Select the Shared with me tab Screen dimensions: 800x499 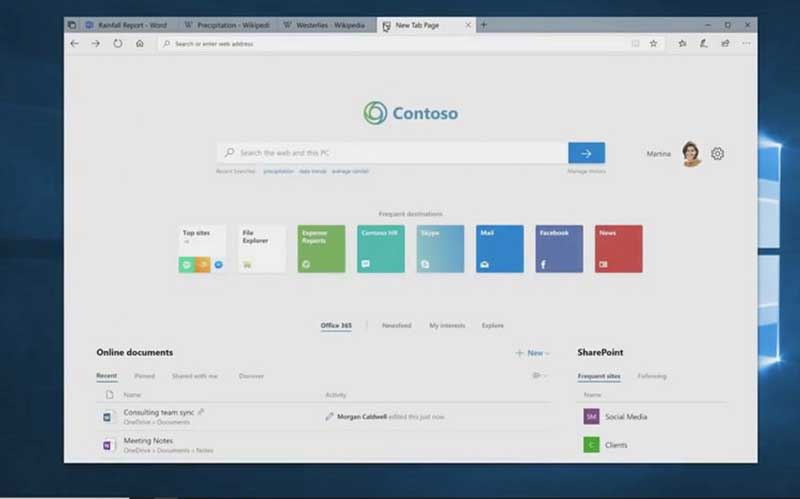pos(195,376)
